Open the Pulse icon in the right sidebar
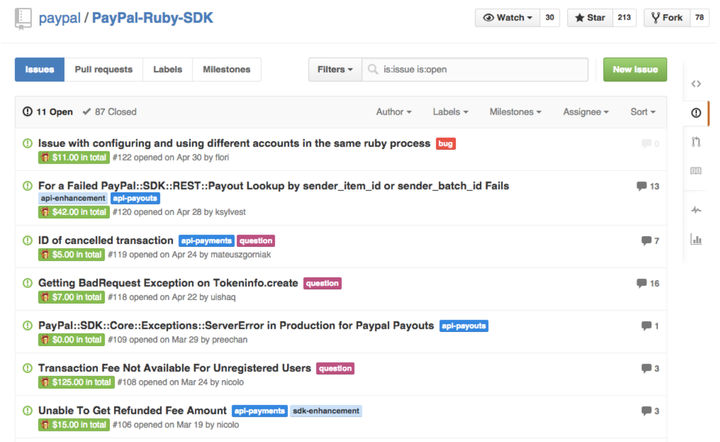The height and width of the screenshot is (442, 720). (x=696, y=210)
